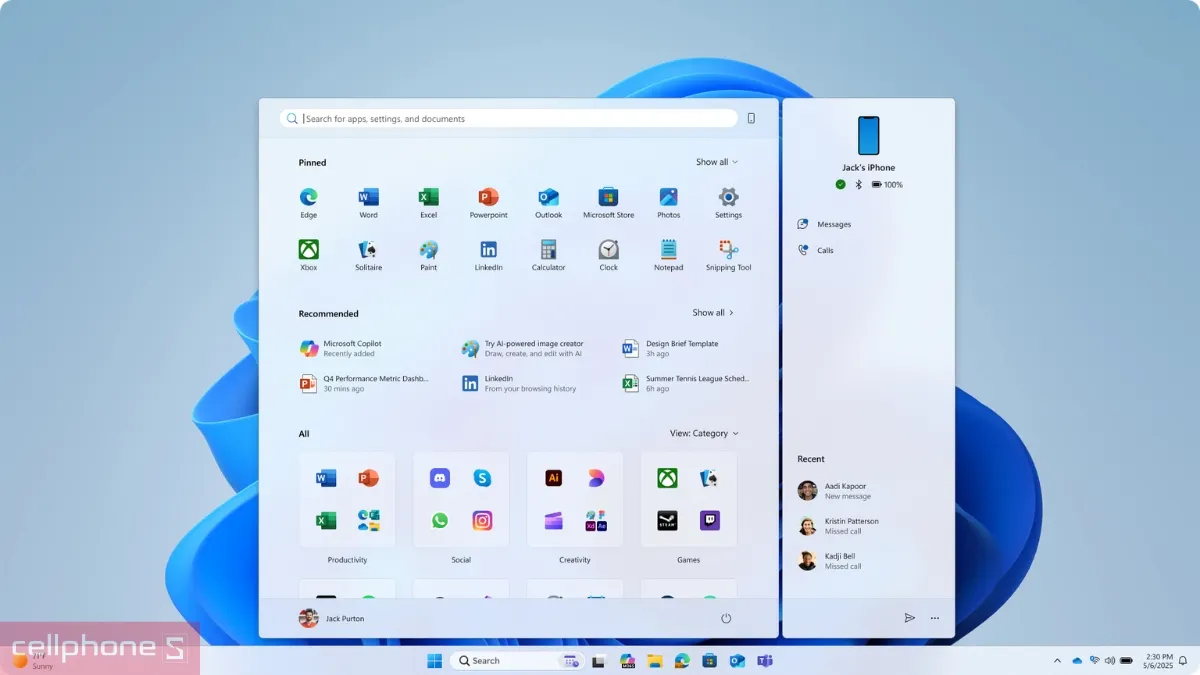Show hidden icons chevron in system tray

[x=1058, y=660]
